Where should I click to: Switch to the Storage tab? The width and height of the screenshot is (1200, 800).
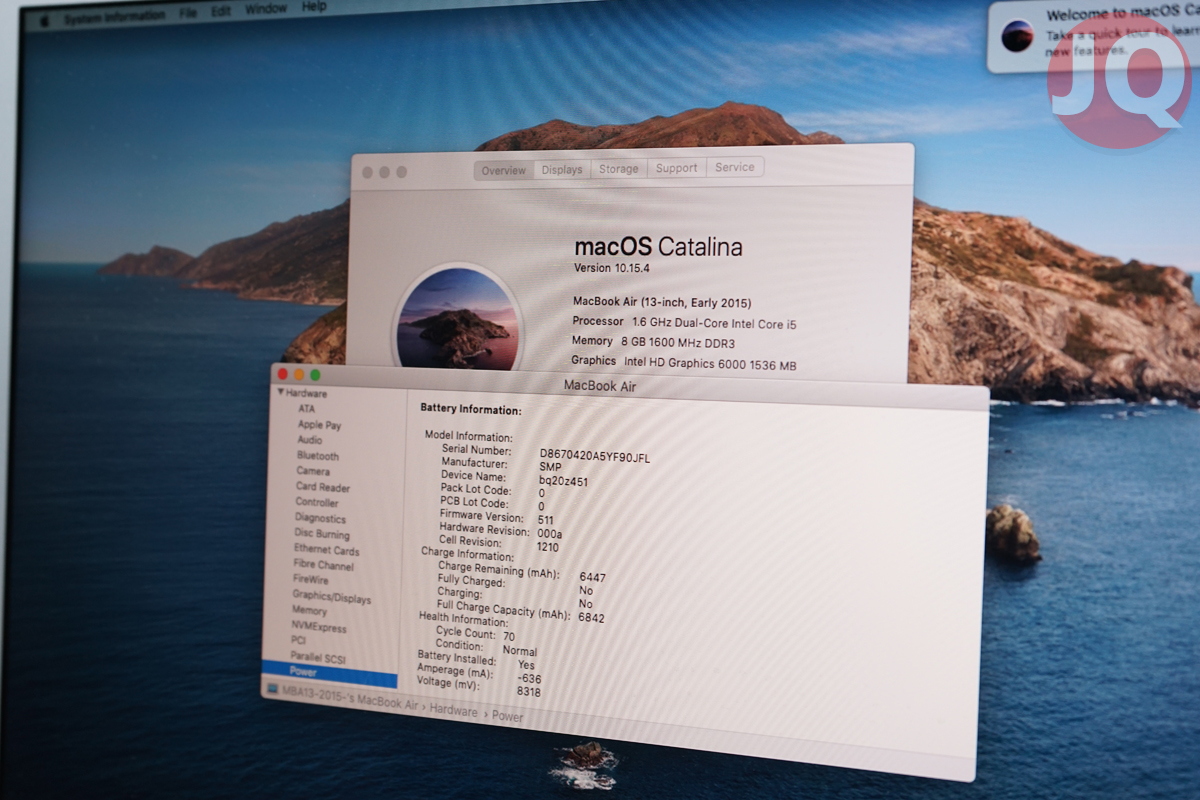[x=619, y=169]
